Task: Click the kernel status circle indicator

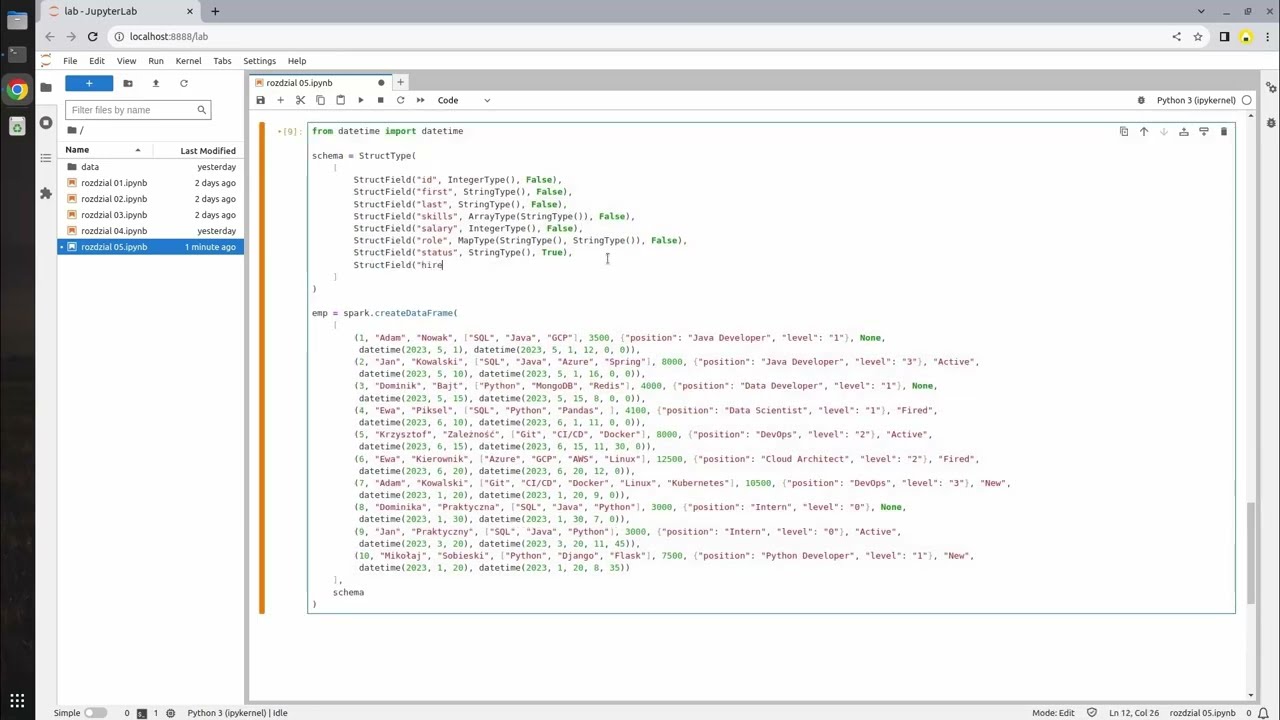Action: (x=1246, y=100)
